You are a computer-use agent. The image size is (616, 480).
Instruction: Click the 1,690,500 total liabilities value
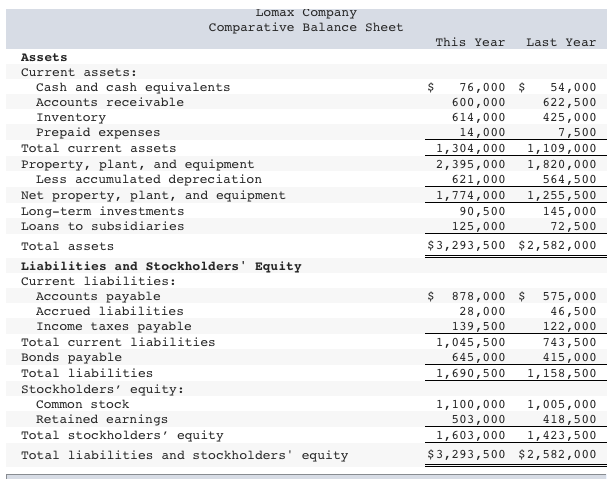(x=471, y=373)
